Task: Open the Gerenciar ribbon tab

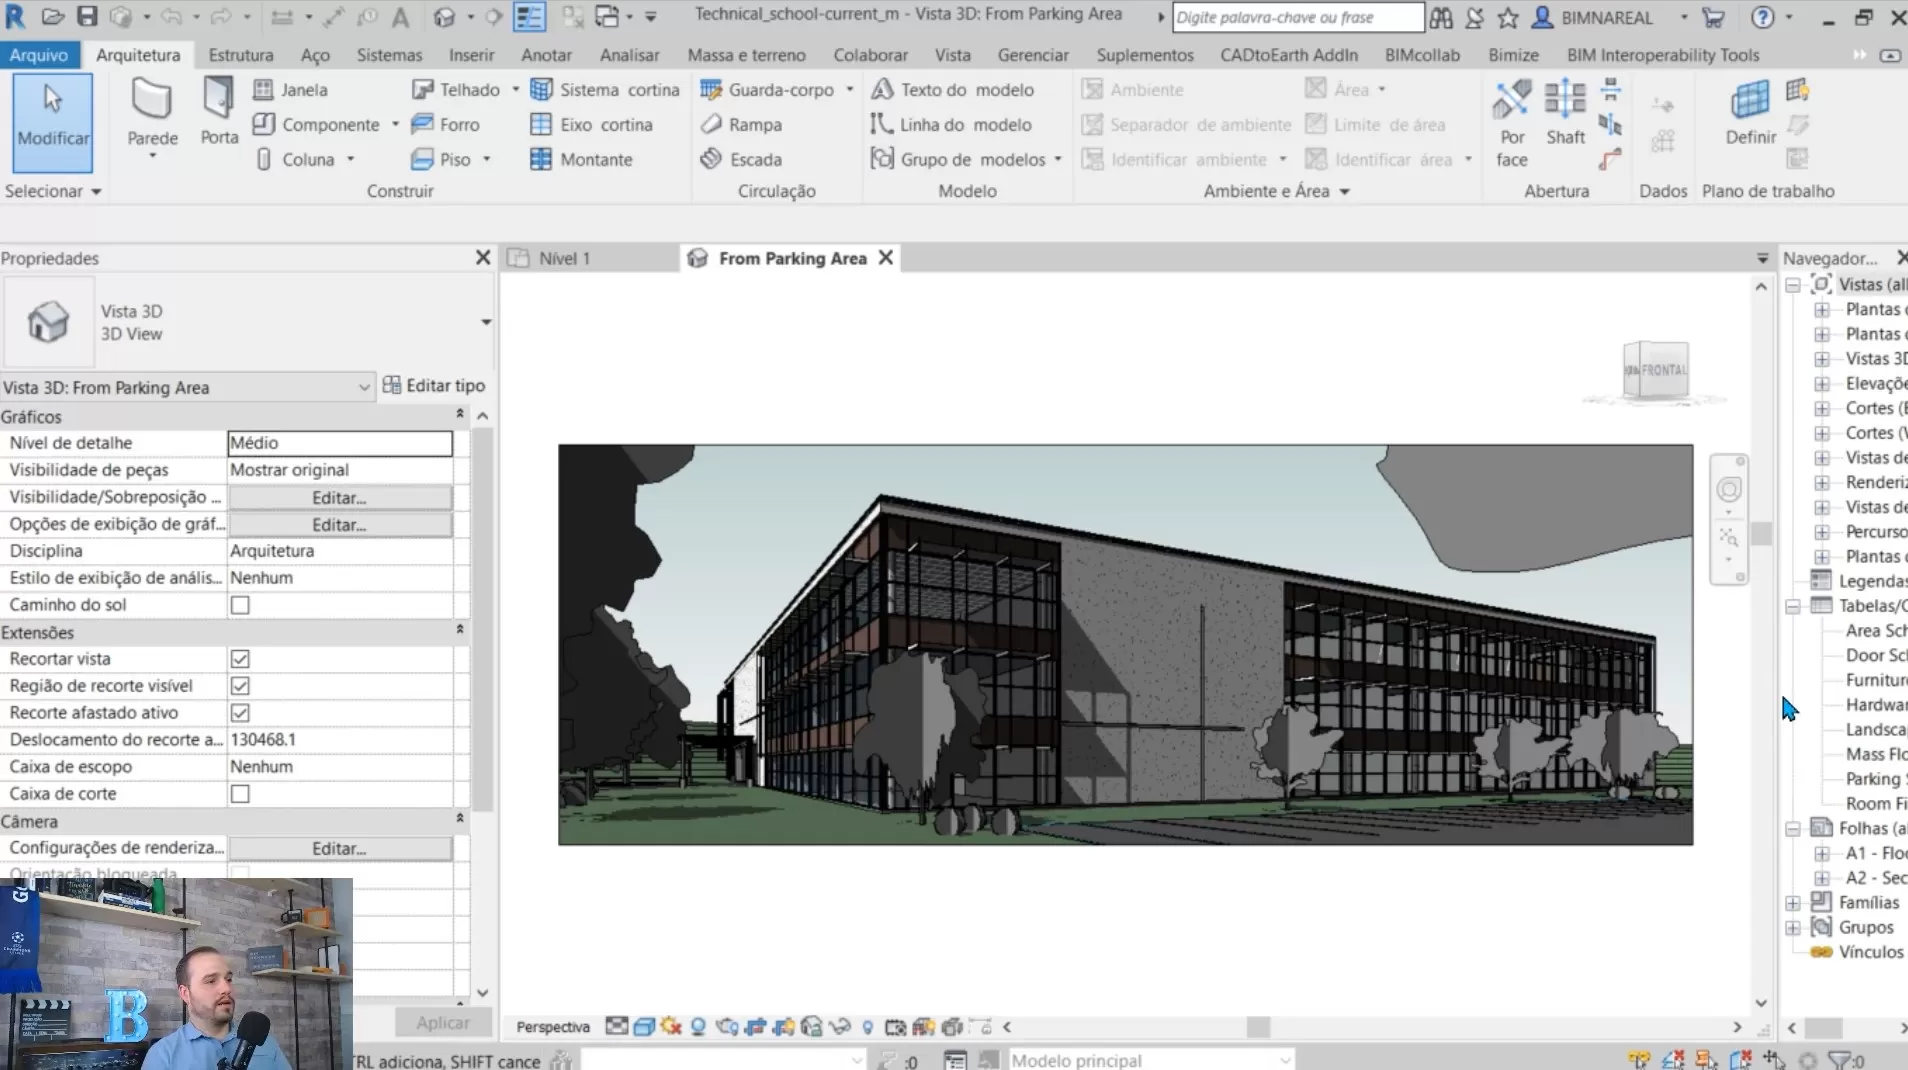Action: [1033, 55]
